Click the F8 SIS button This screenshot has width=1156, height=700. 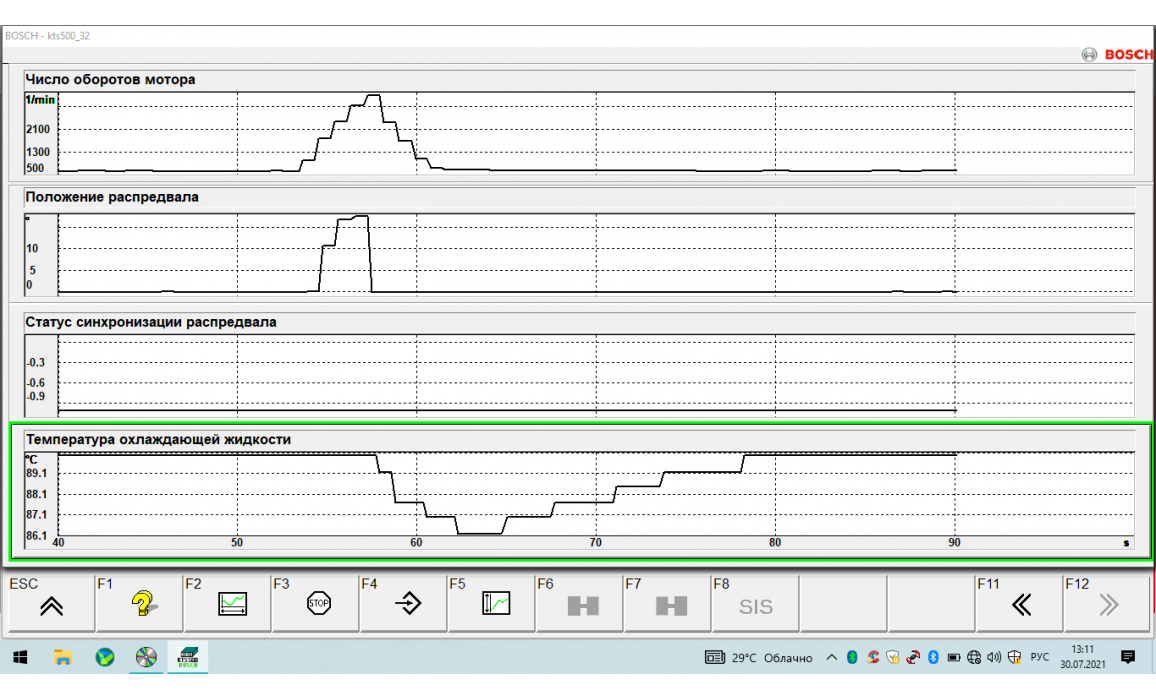[755, 605]
